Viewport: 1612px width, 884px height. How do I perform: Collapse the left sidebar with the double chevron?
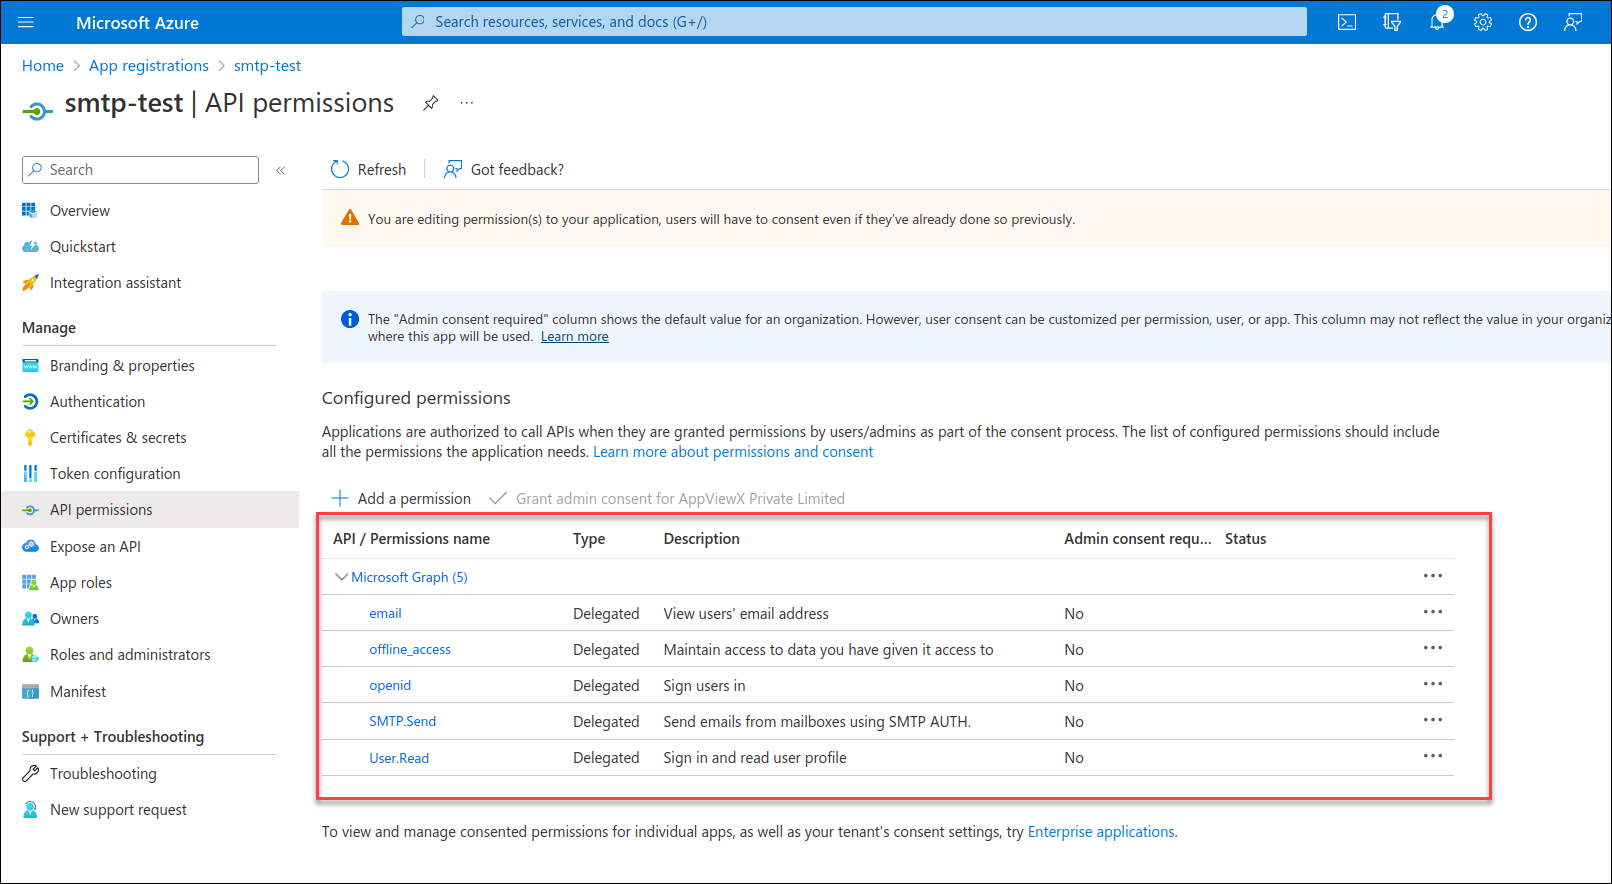281,170
